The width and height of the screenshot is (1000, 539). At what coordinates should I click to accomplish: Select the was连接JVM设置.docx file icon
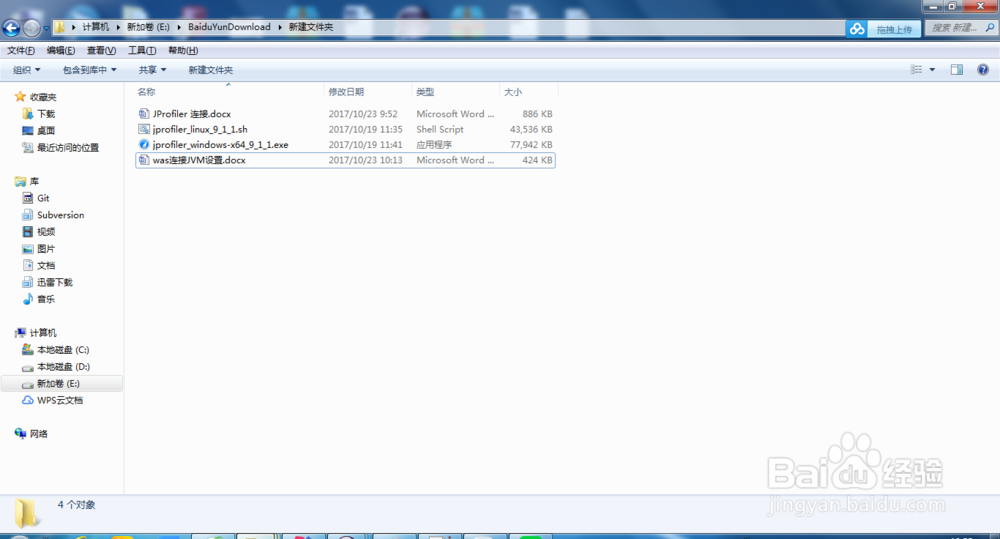[x=144, y=160]
